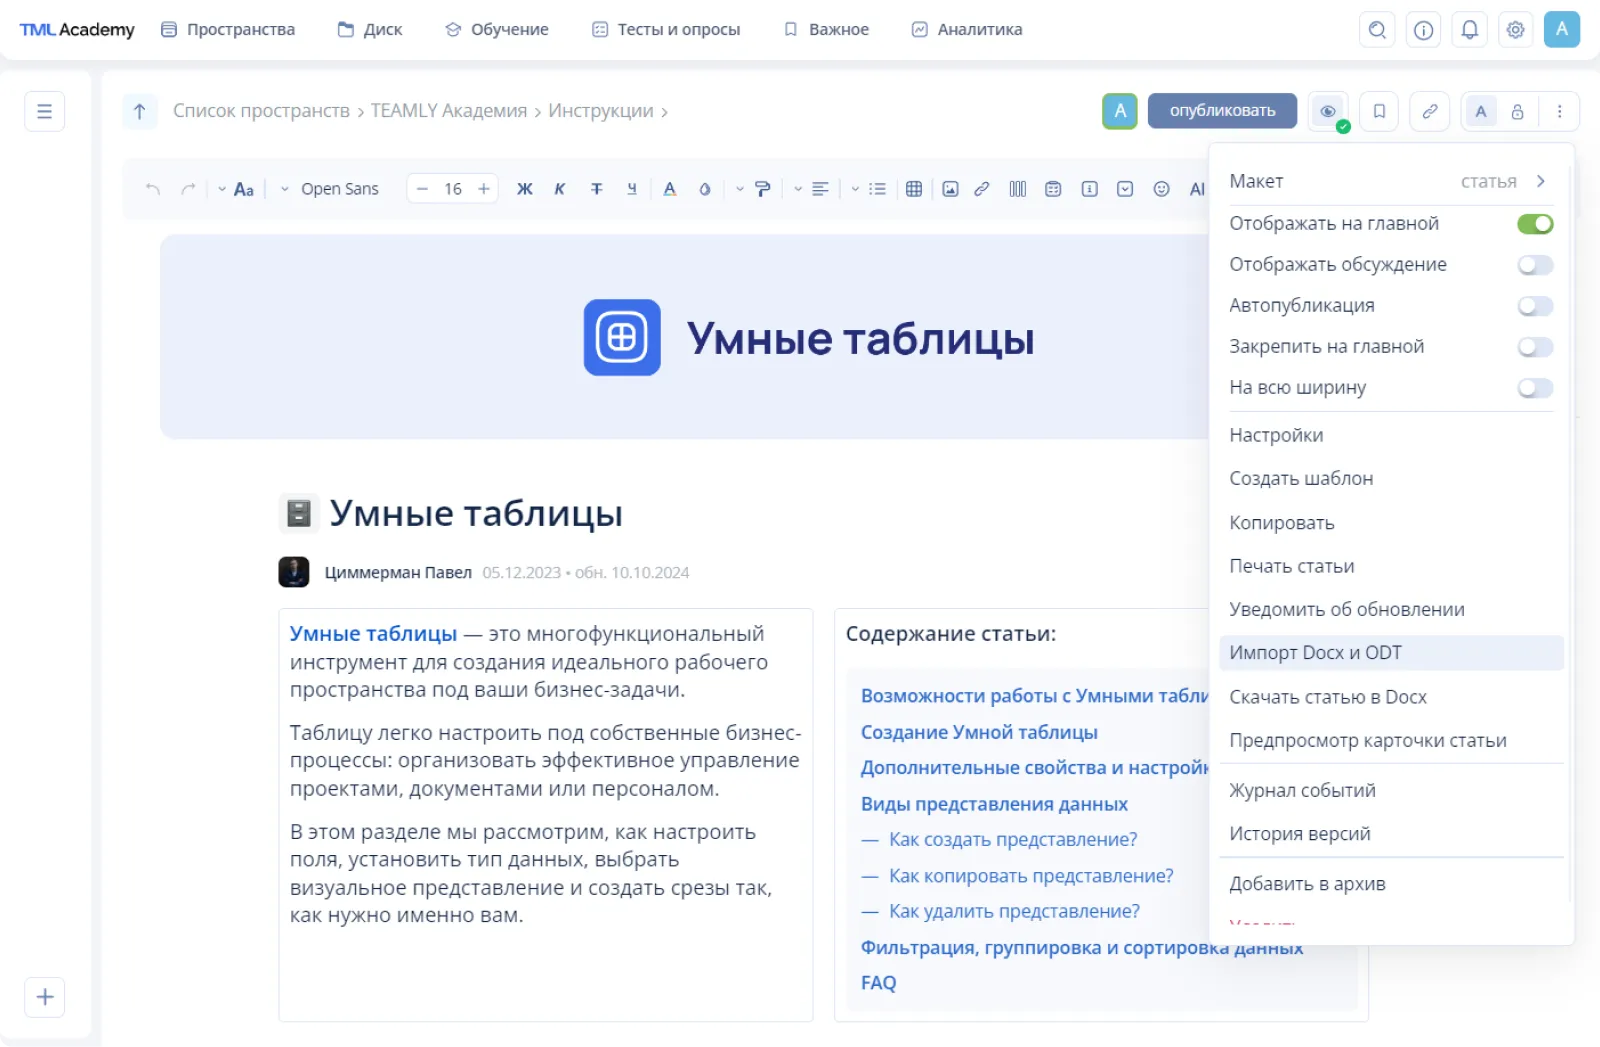Open the 'Тесты и опросы' navigation tab

click(666, 30)
